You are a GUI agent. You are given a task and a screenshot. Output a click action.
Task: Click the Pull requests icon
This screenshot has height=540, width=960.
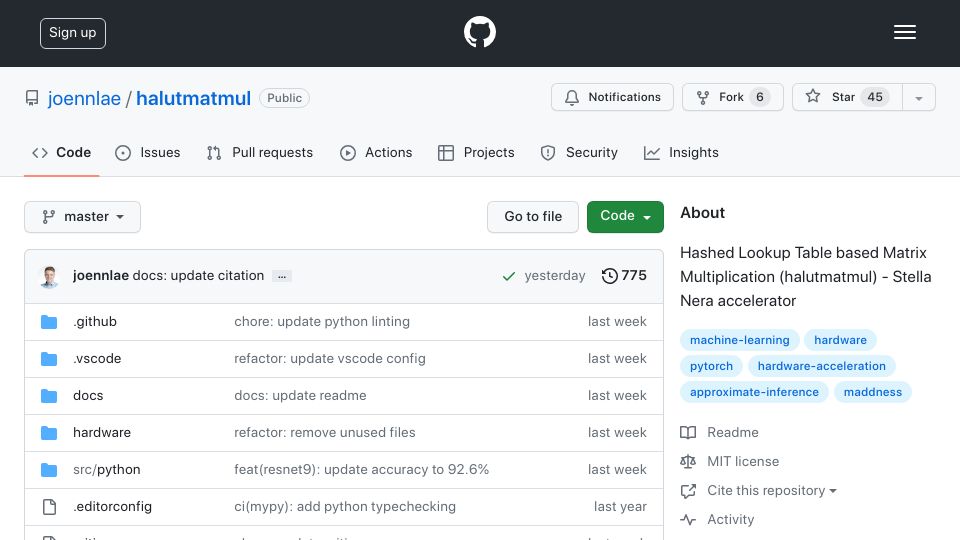click(214, 153)
